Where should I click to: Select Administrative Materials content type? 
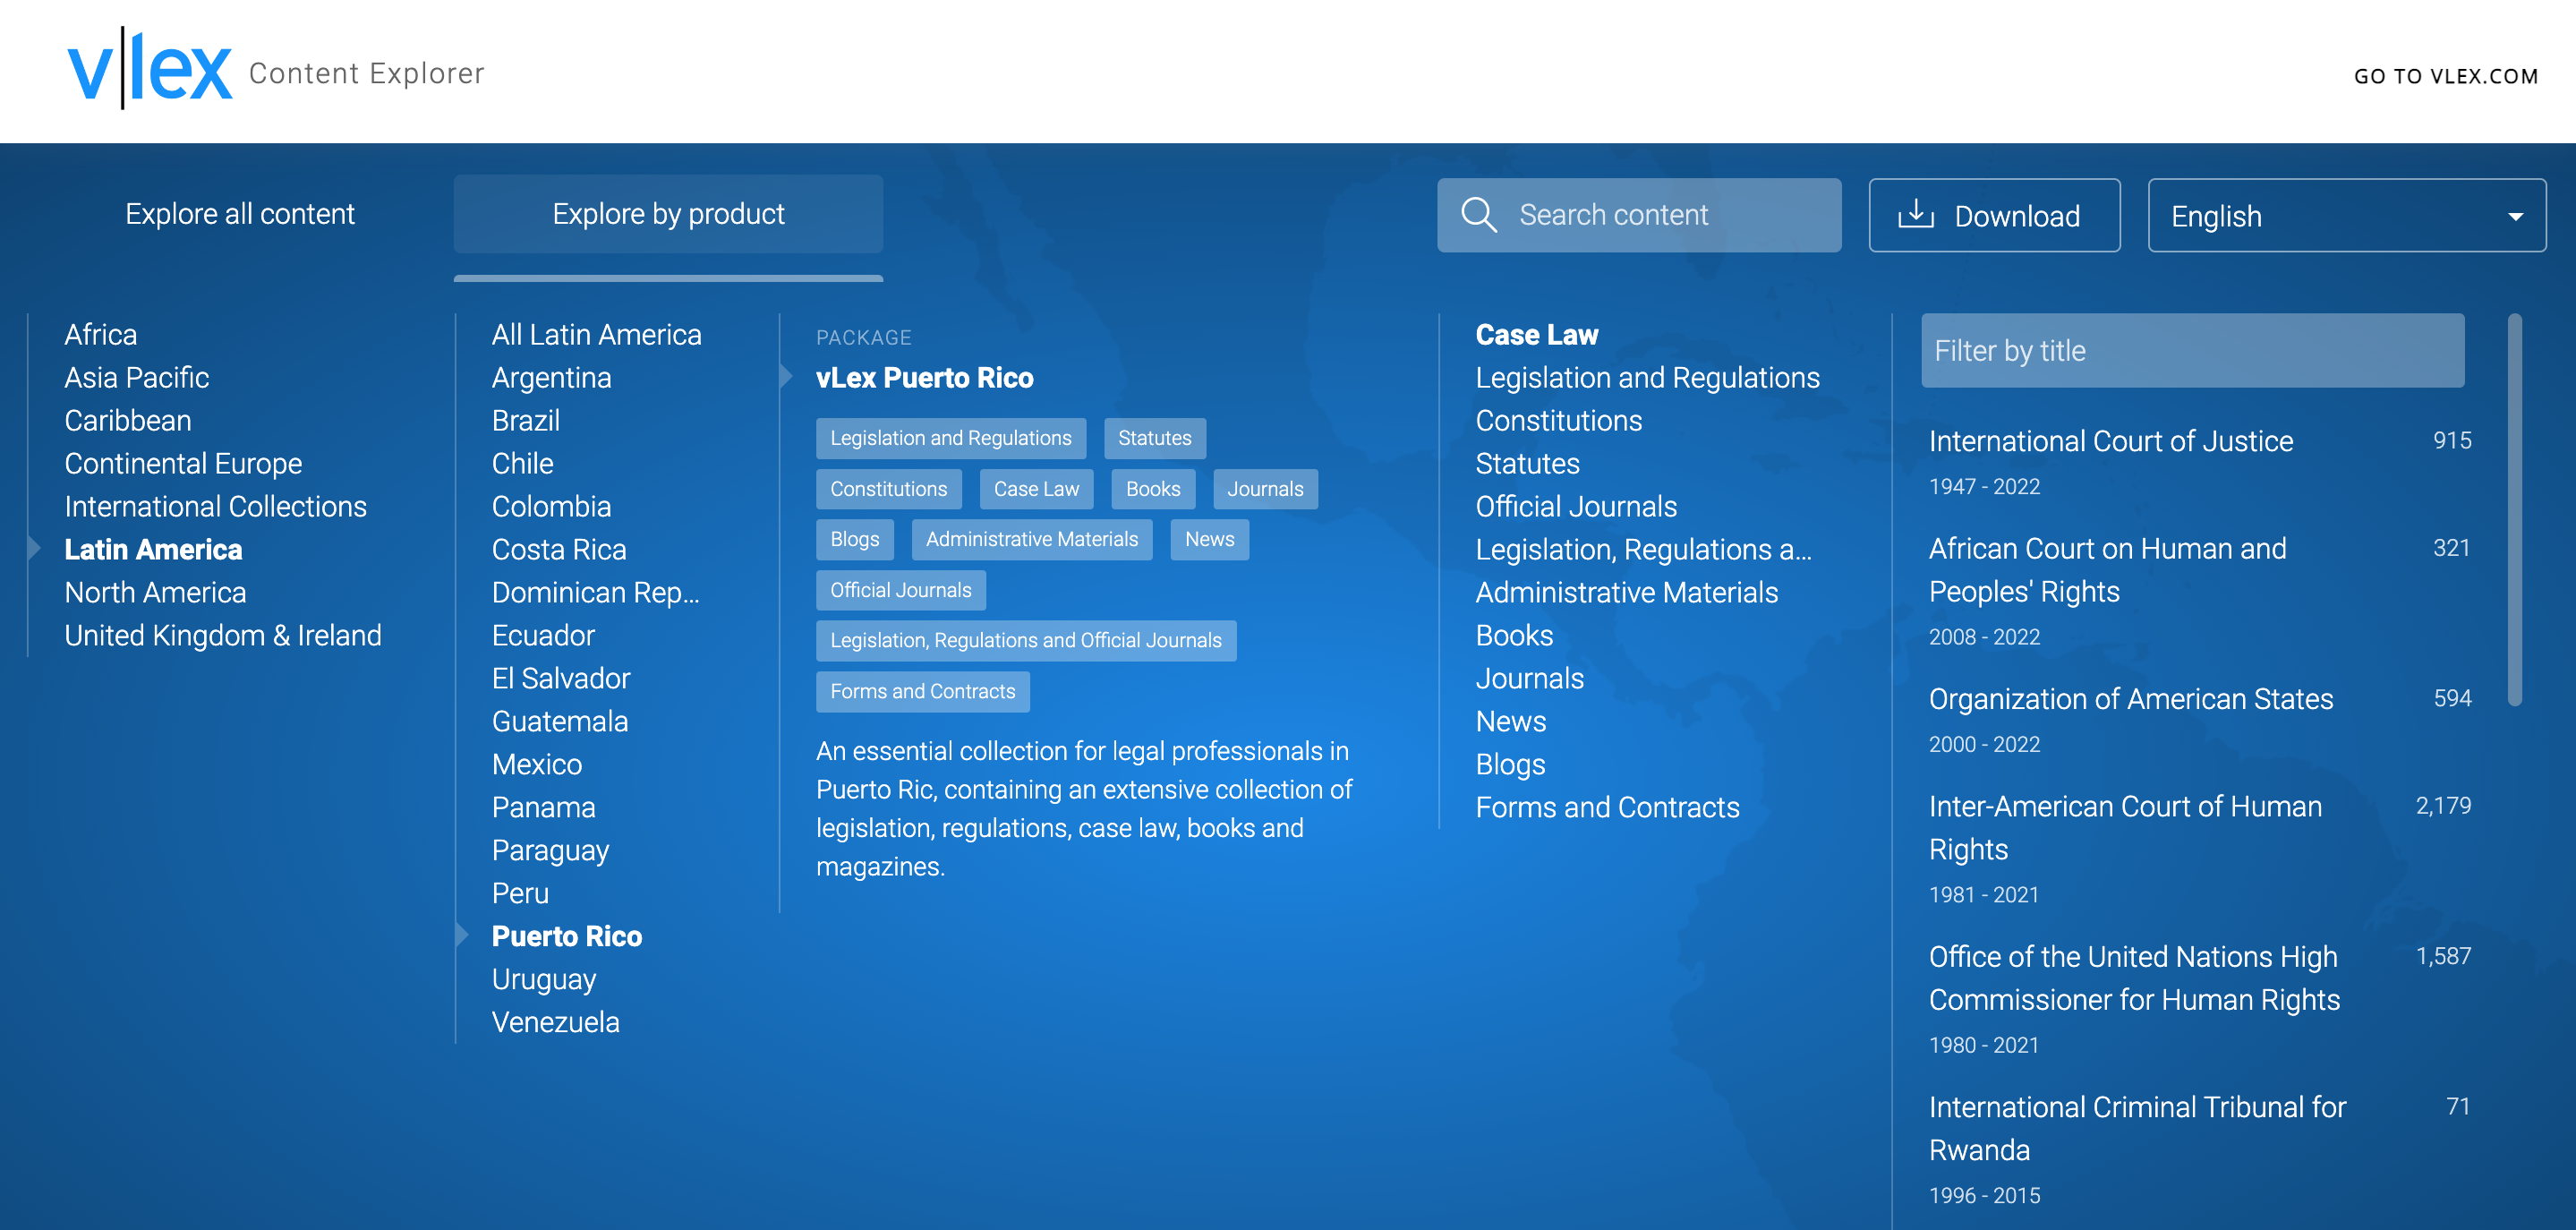tap(1627, 592)
